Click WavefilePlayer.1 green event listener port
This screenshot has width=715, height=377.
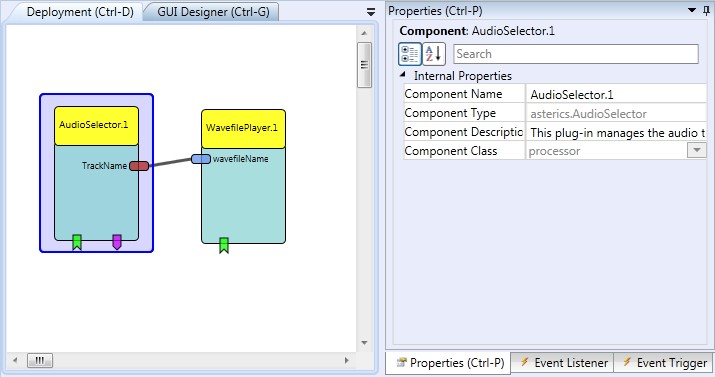(224, 245)
